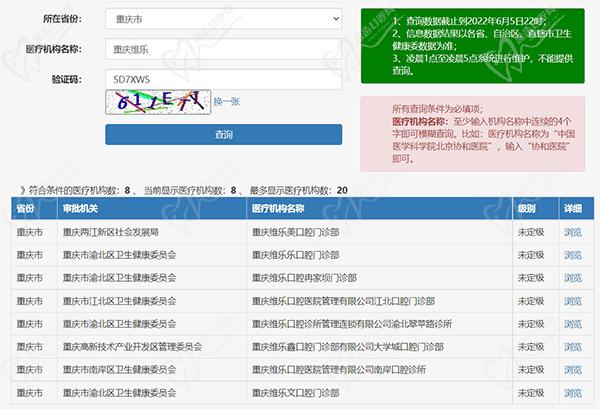
Task: Click the green data notice box
Action: click(x=473, y=46)
